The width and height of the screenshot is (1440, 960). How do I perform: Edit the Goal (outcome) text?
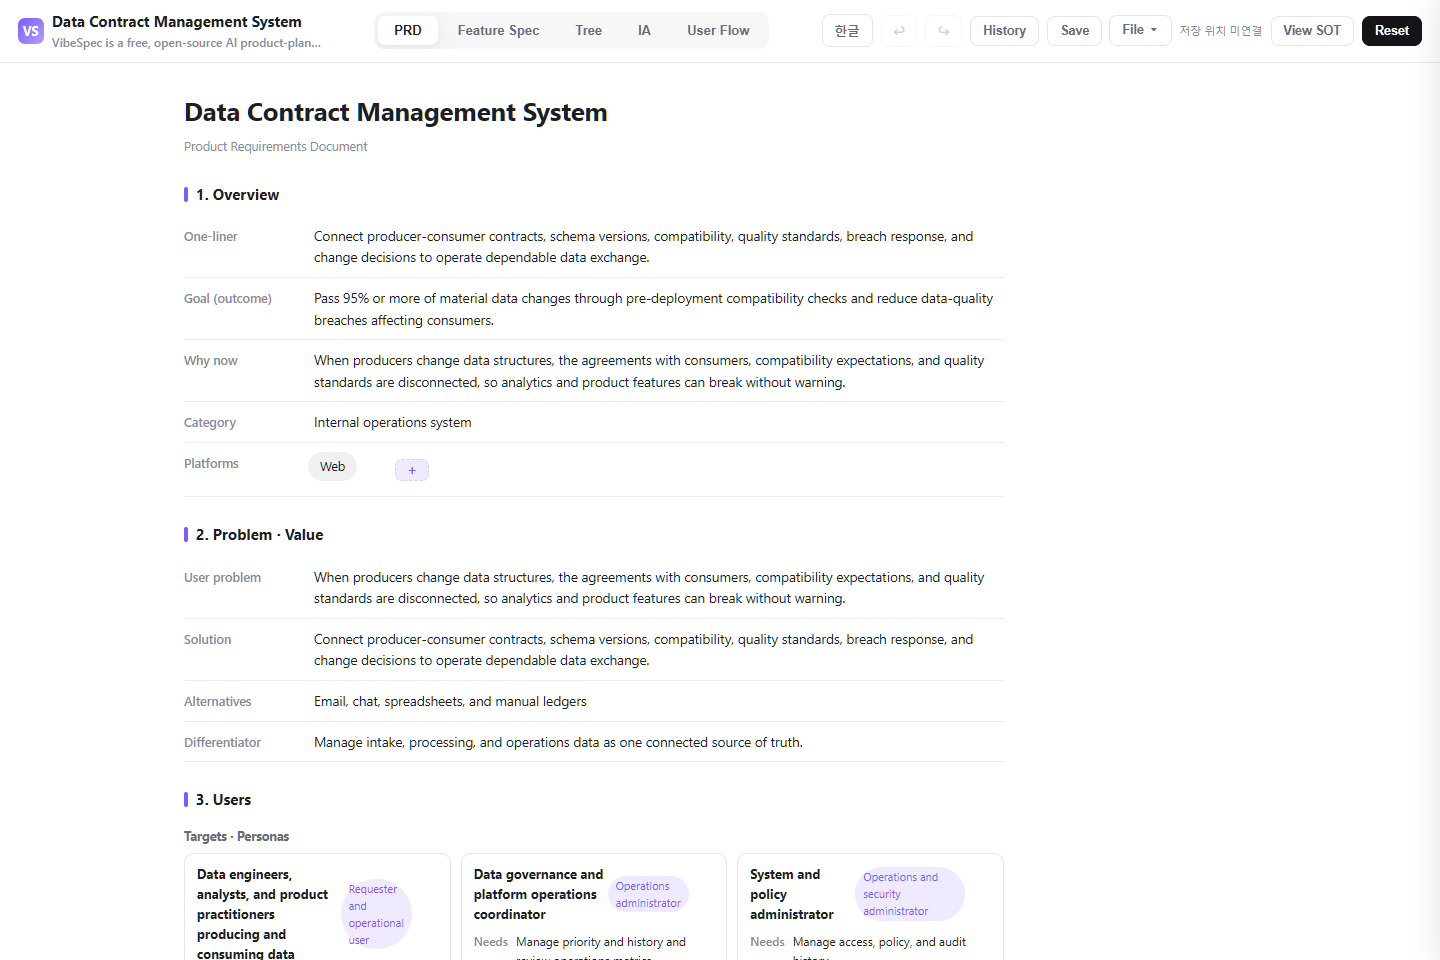coord(653,309)
